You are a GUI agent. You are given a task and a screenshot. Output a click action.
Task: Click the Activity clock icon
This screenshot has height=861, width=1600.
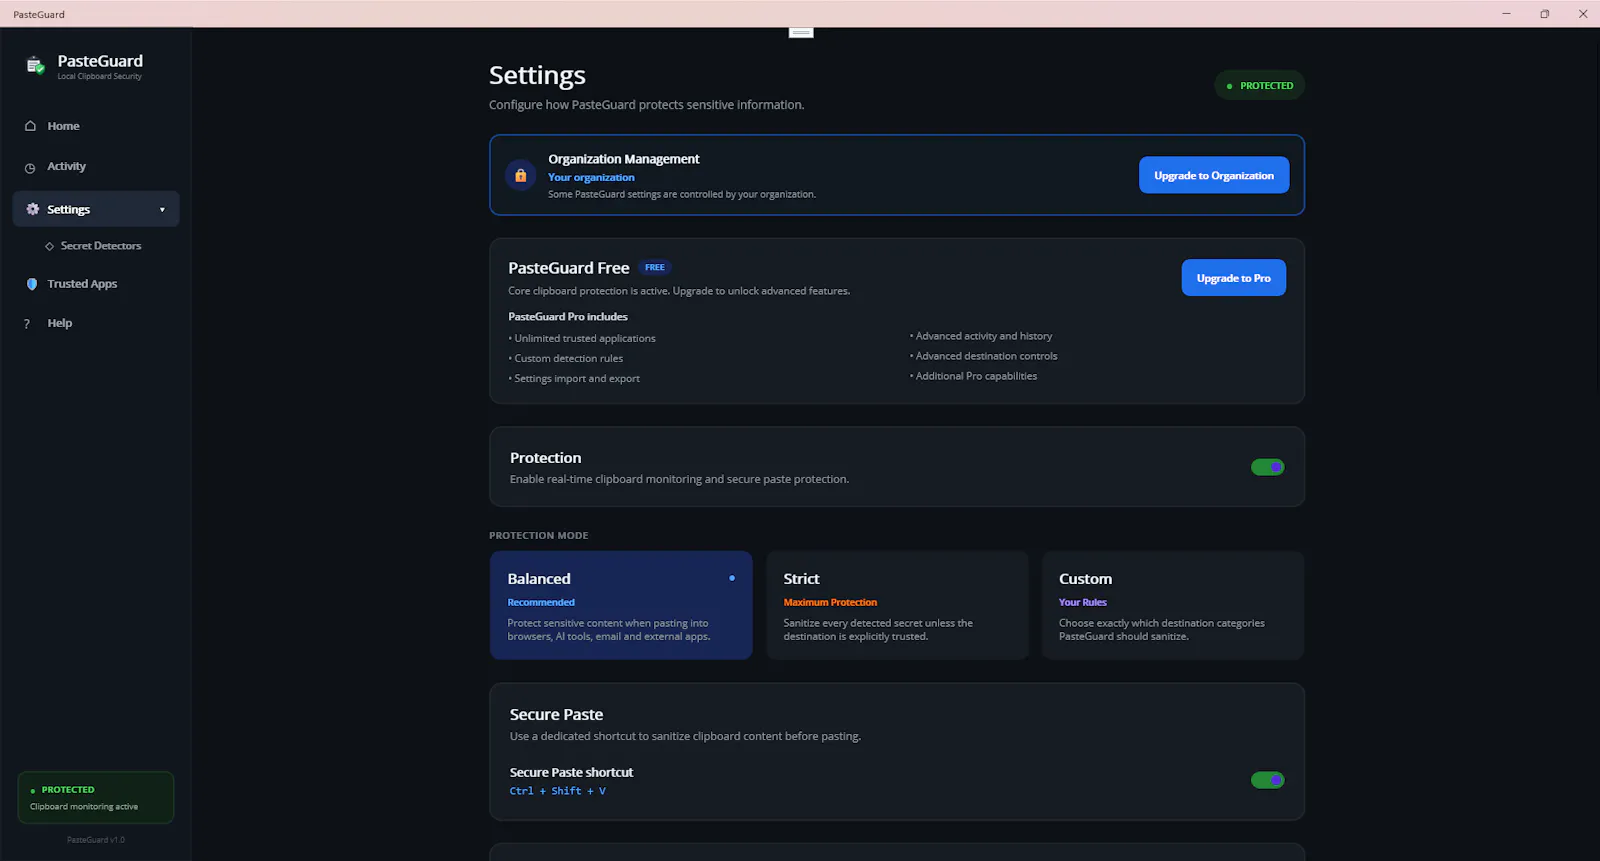pos(30,168)
